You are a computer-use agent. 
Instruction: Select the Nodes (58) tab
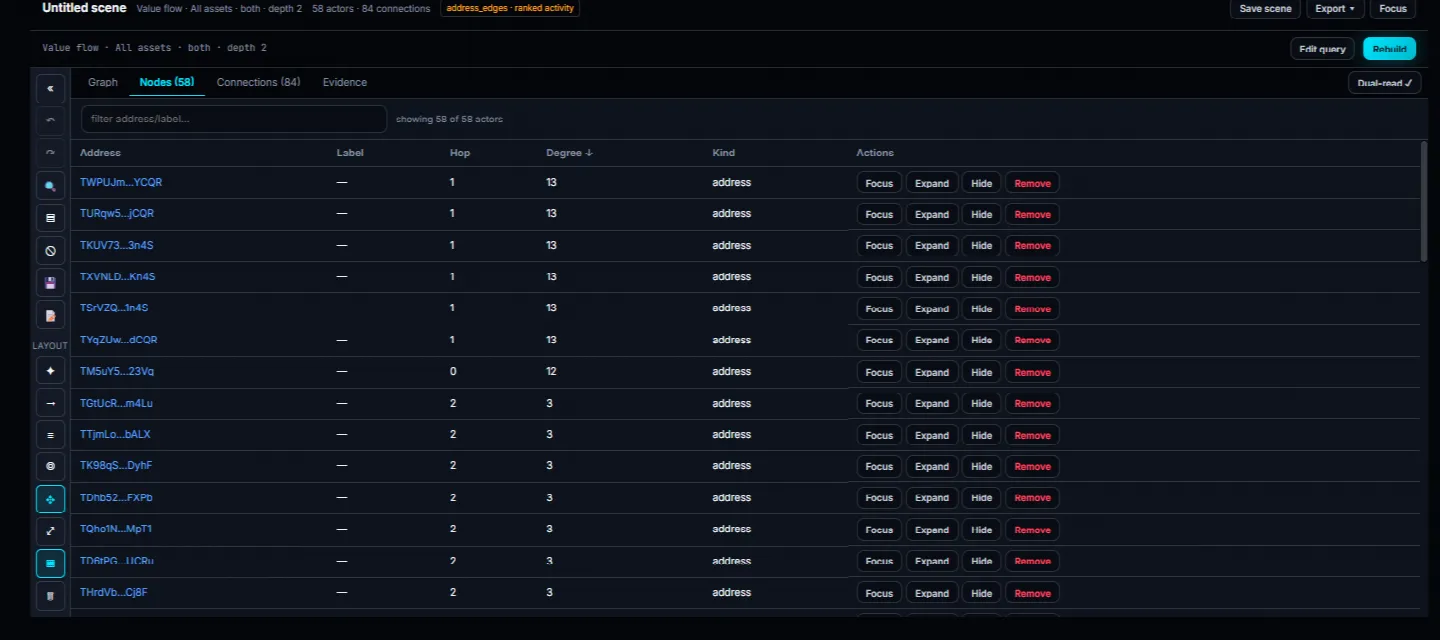(x=167, y=82)
